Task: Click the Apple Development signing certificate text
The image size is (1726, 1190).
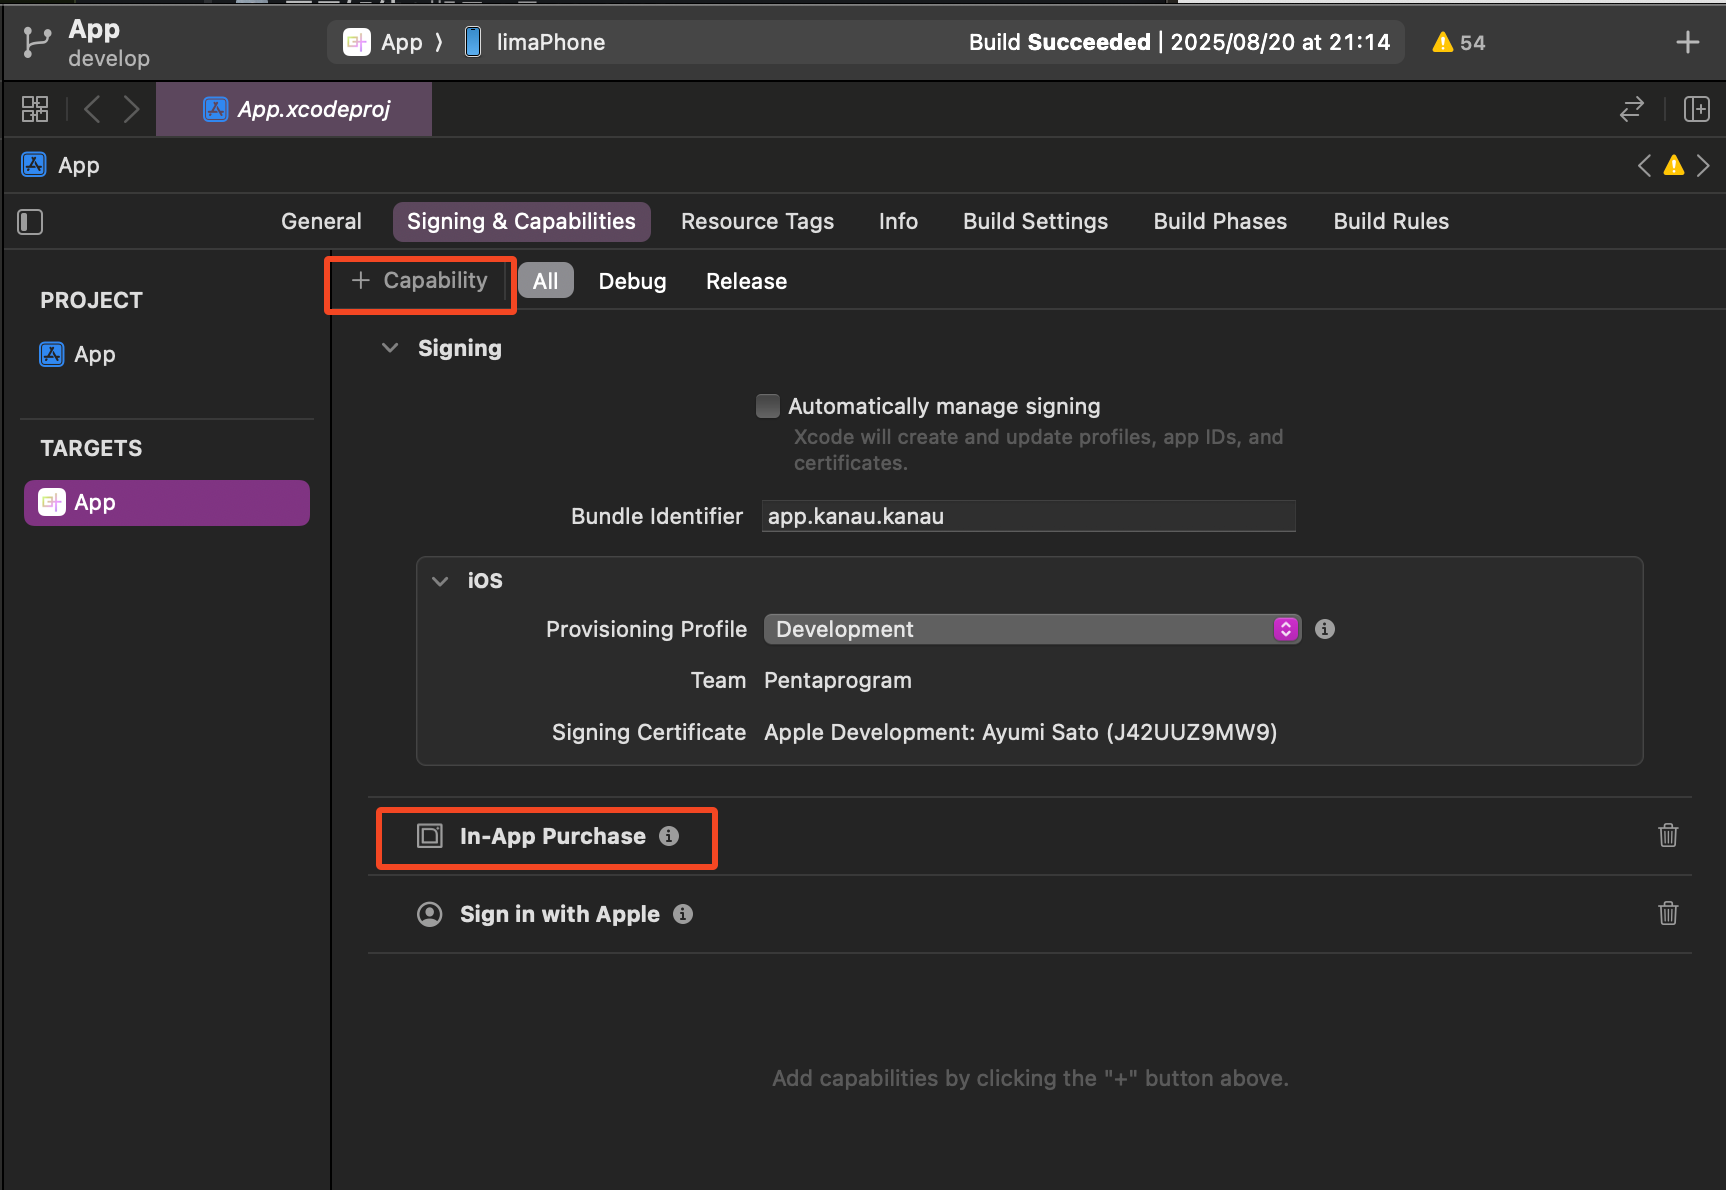Action: [1020, 732]
